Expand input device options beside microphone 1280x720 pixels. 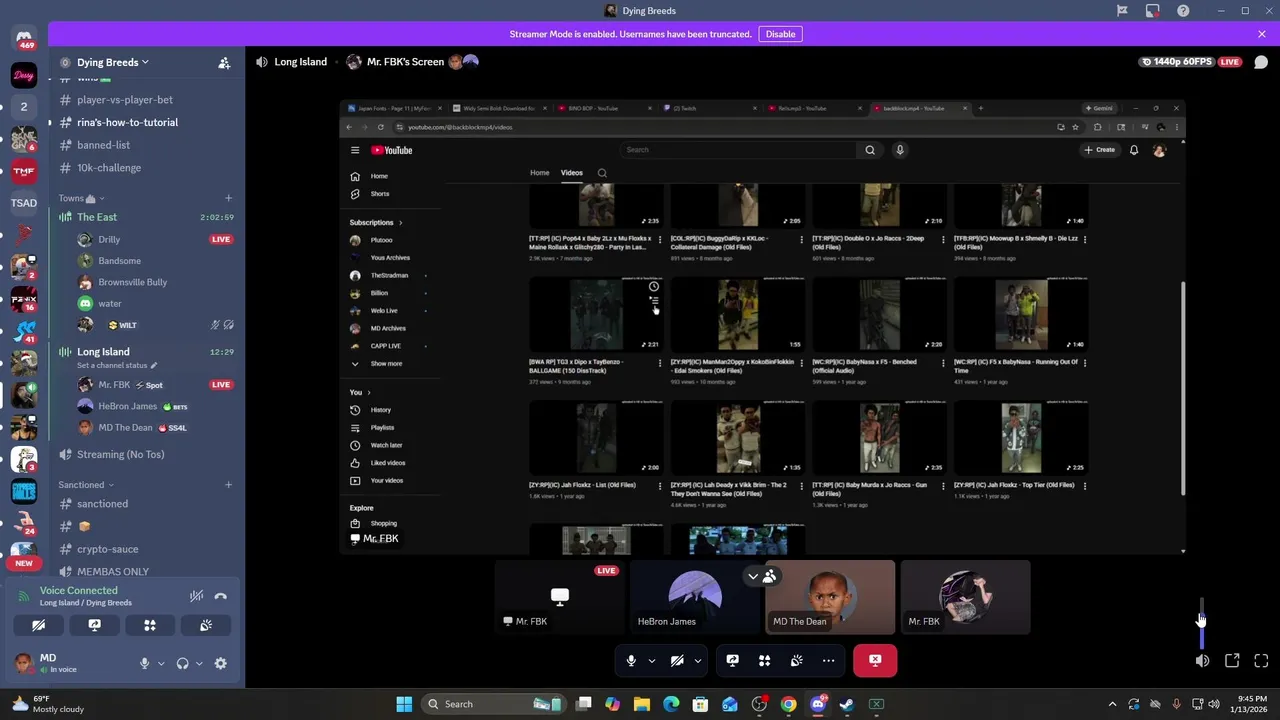160,663
